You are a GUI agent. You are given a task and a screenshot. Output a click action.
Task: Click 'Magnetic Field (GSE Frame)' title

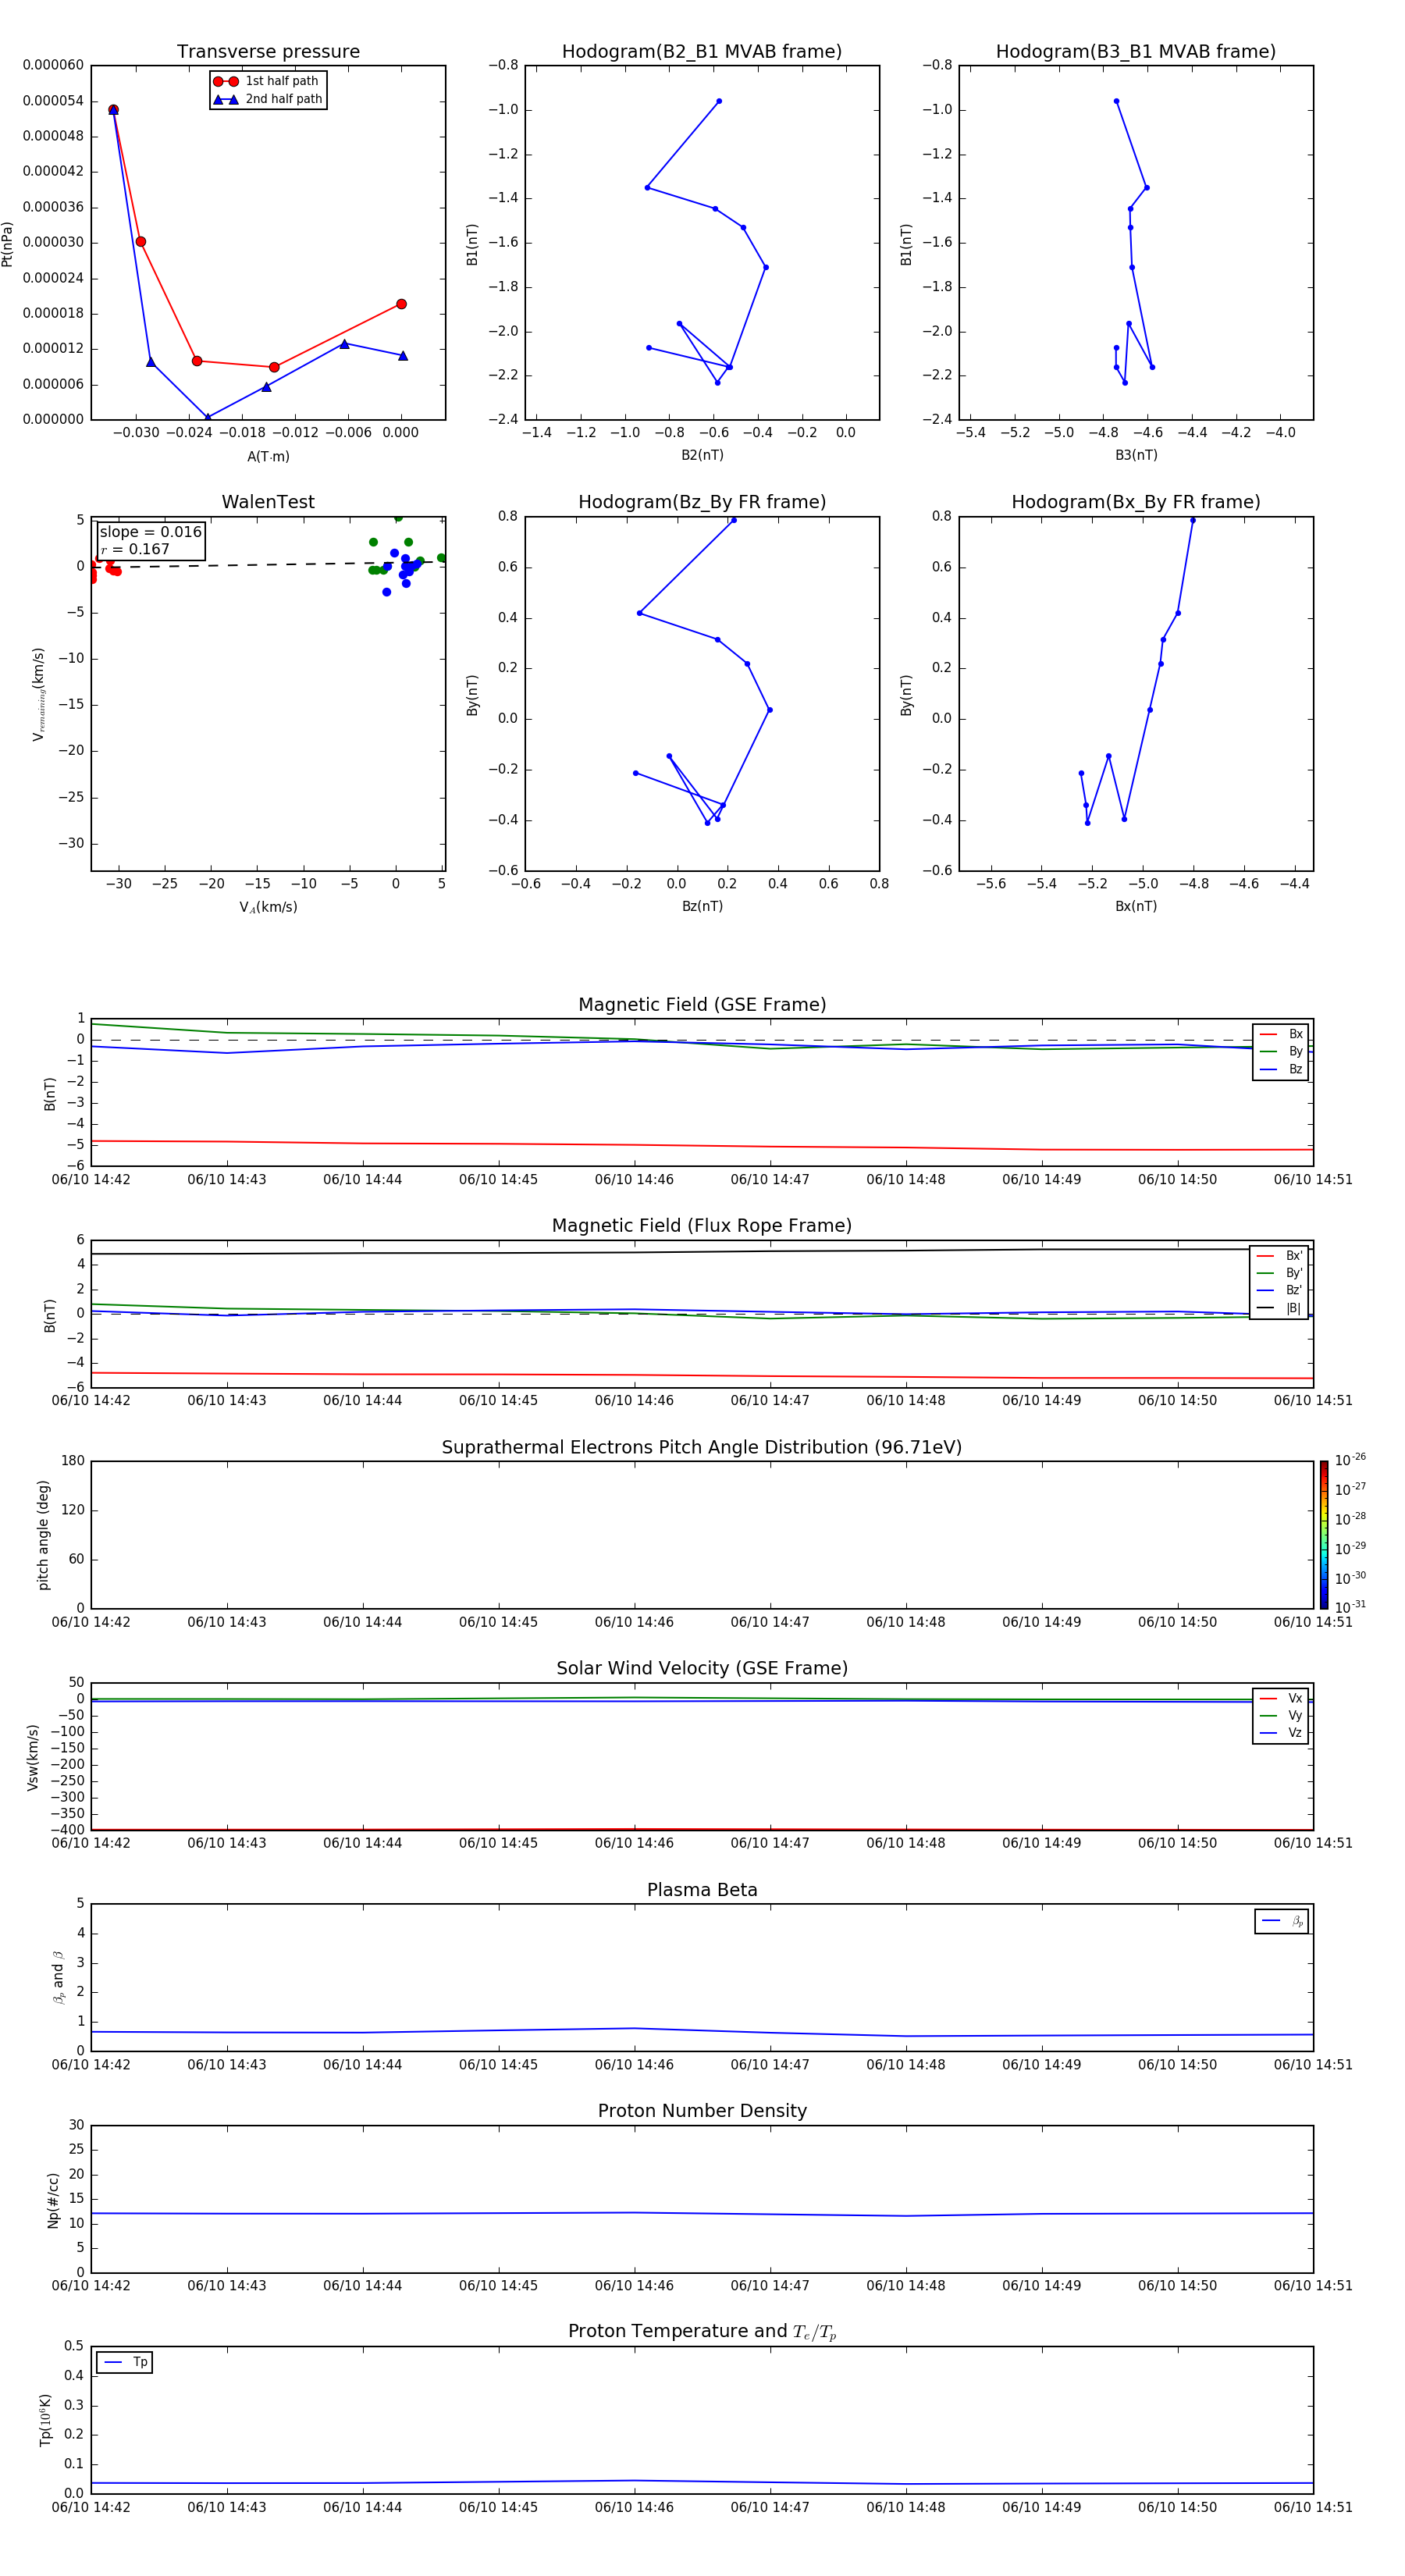[x=702, y=1005]
